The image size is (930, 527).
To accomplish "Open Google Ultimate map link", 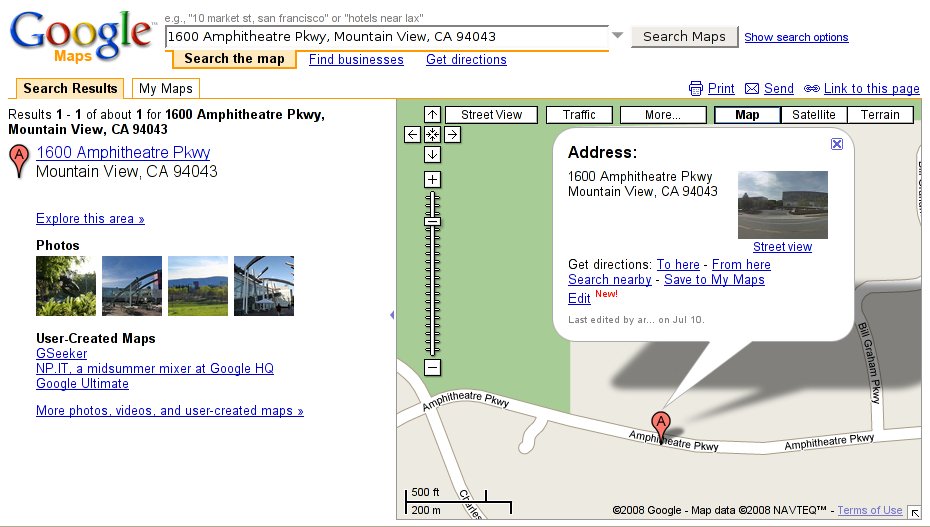I will tap(82, 384).
